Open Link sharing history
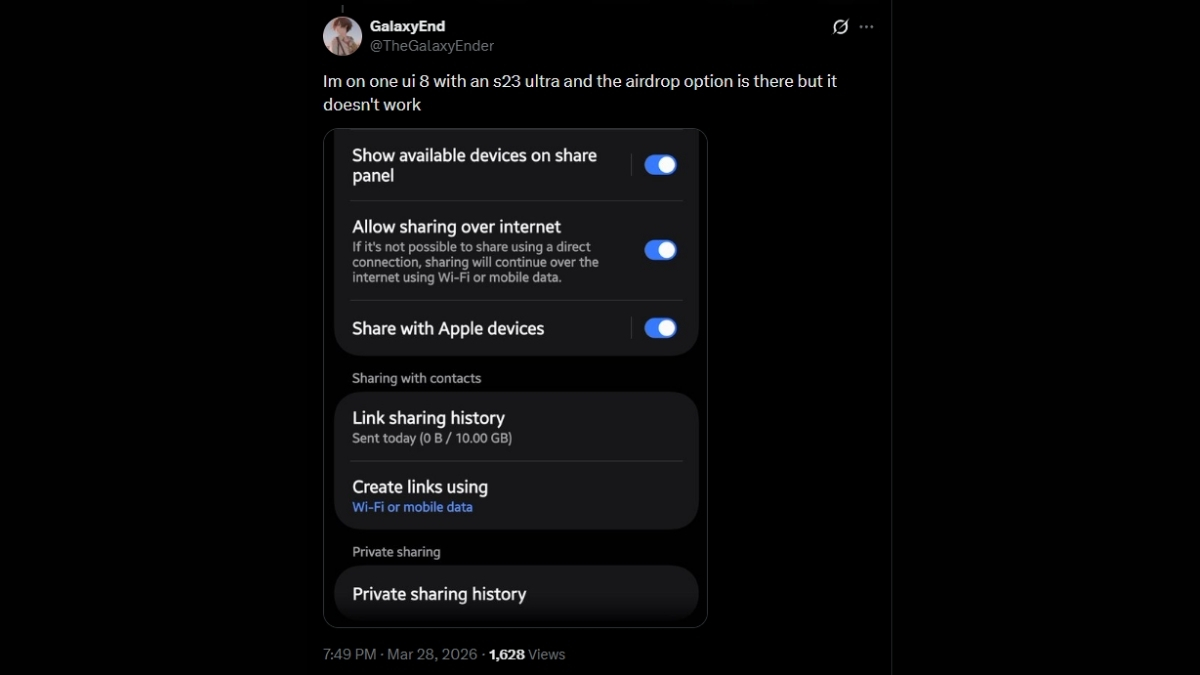Screen dimensions: 1200x675 (428, 418)
